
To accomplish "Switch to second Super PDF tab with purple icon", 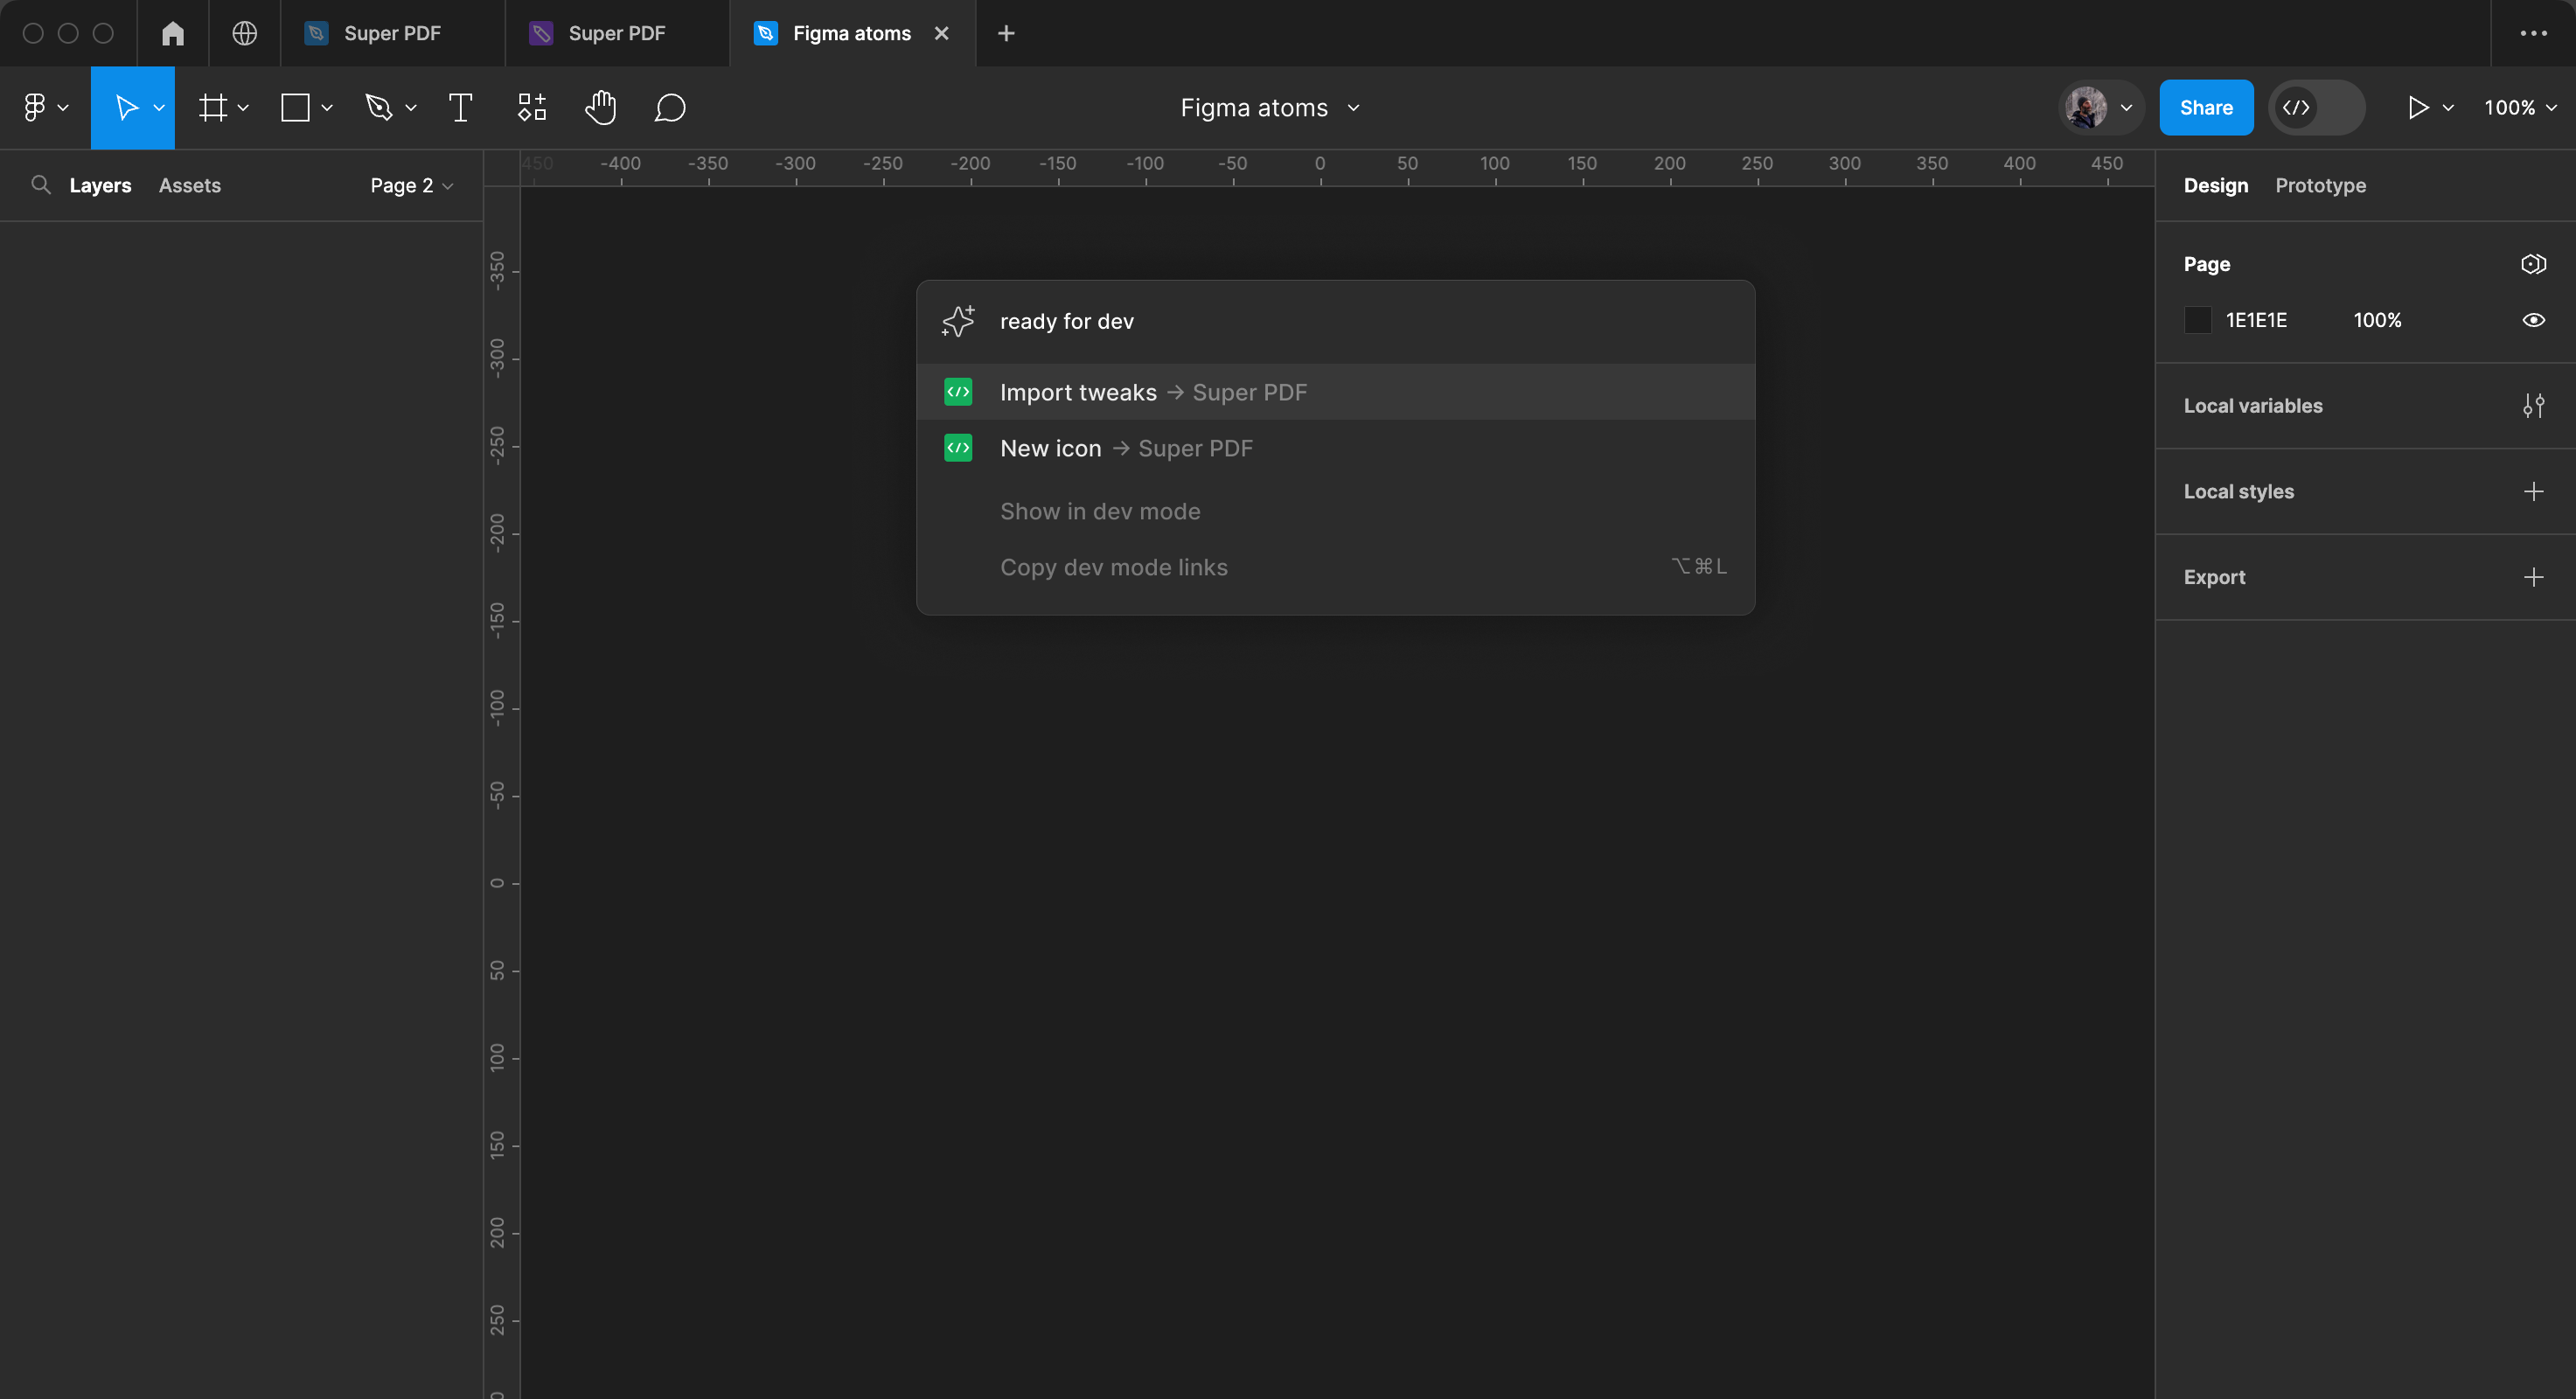I will pos(616,33).
